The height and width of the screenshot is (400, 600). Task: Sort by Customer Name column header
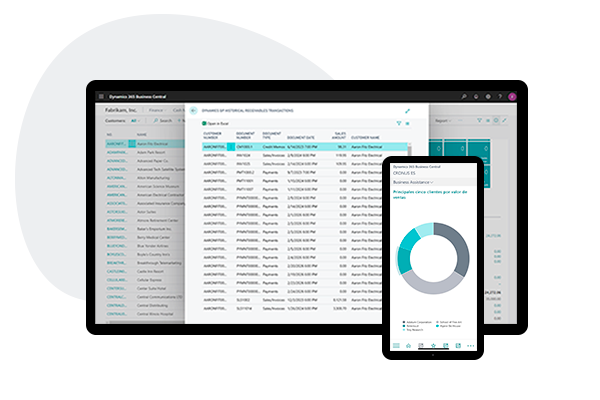coord(365,137)
